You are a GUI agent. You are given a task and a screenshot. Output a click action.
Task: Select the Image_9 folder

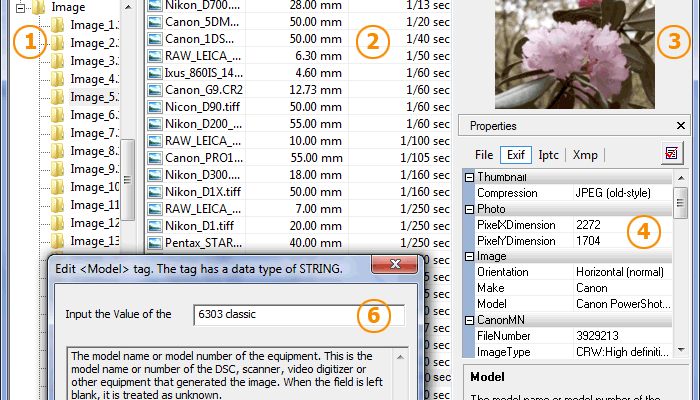pos(94,169)
